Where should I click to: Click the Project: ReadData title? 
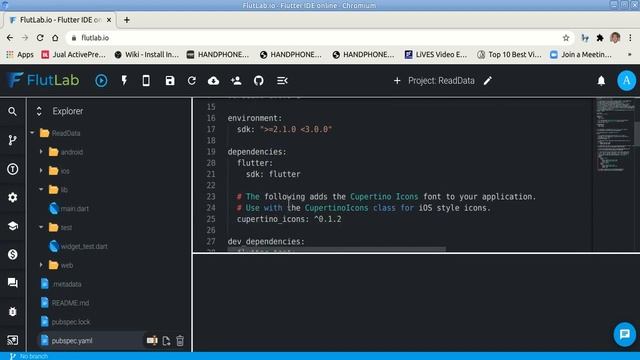tap(441, 81)
